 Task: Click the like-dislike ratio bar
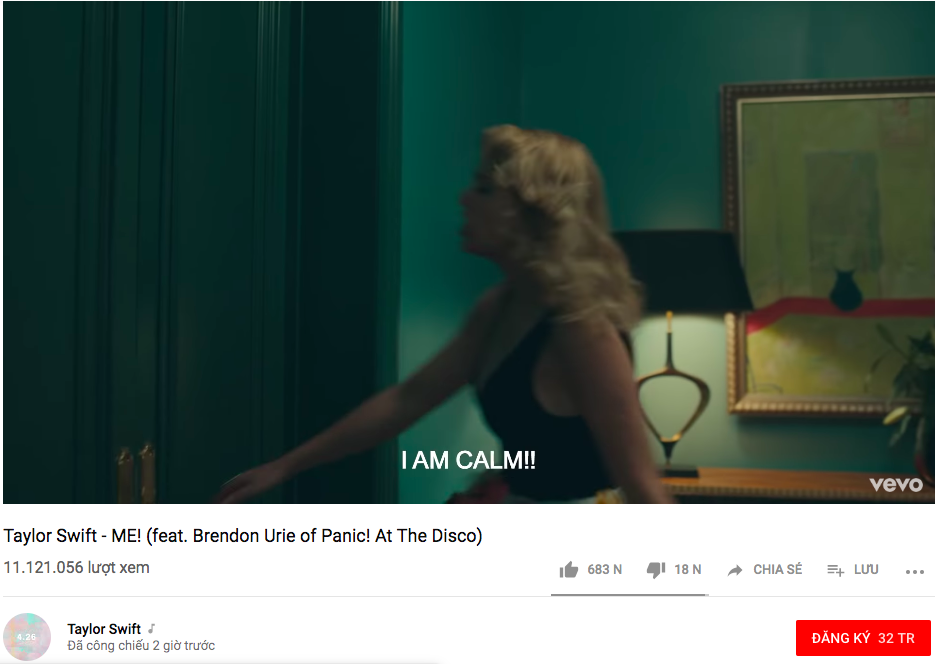coord(629,595)
